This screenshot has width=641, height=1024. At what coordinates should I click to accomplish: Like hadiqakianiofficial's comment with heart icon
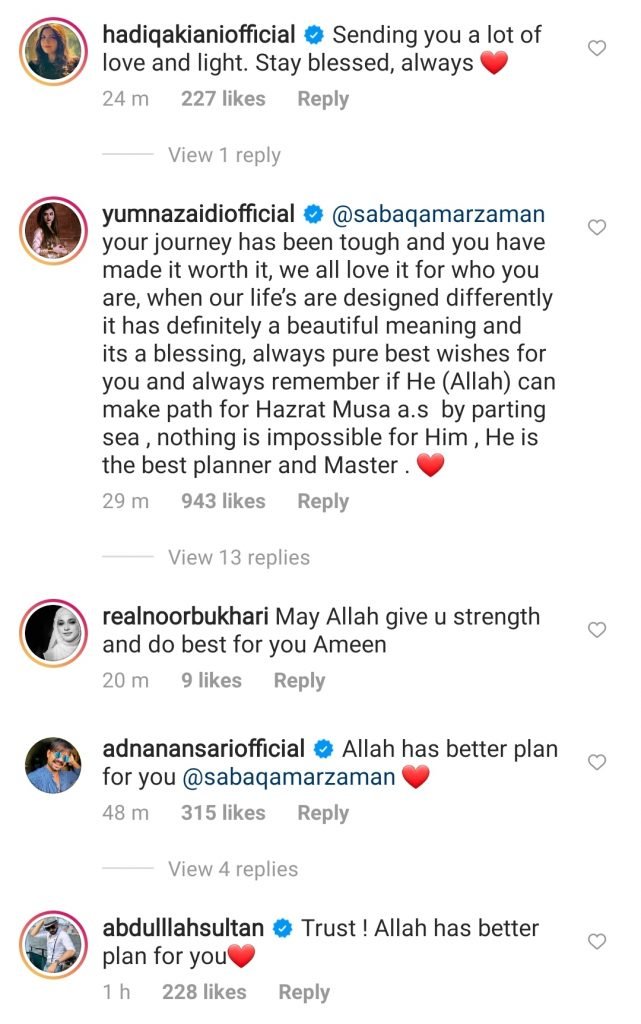click(x=597, y=48)
